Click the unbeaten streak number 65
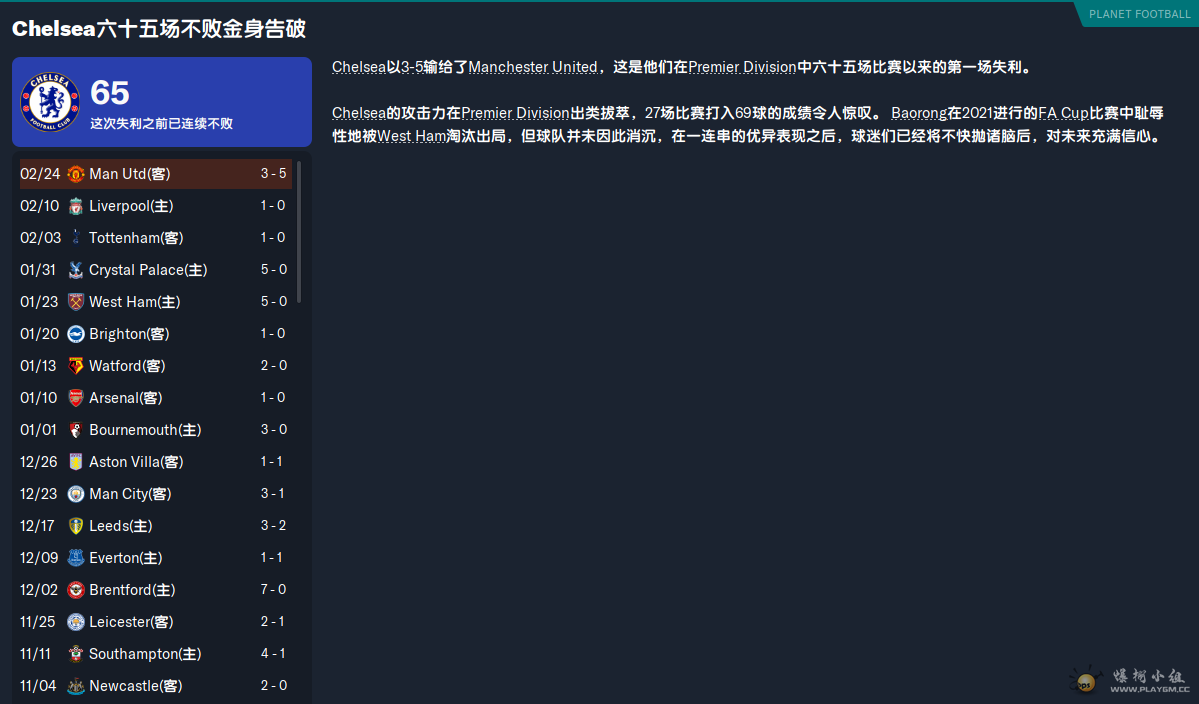1199x704 pixels. (x=110, y=93)
